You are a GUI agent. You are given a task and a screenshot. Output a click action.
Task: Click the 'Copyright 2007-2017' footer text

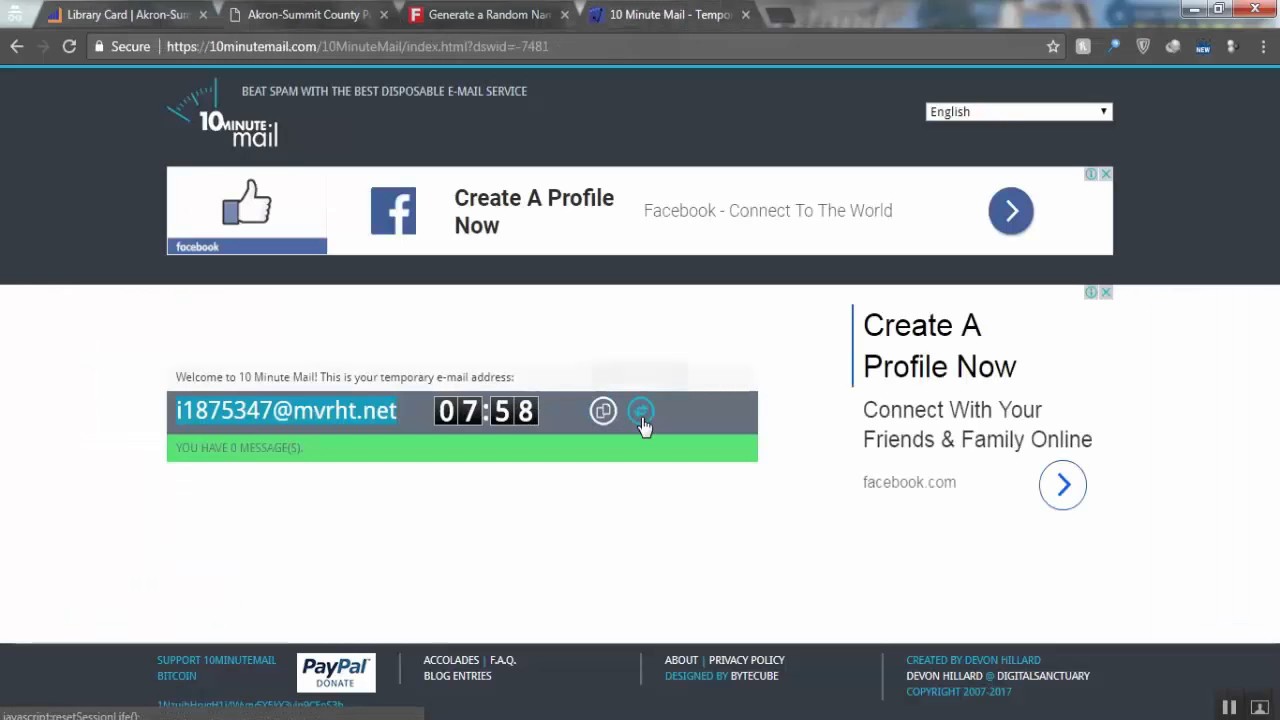tap(959, 692)
